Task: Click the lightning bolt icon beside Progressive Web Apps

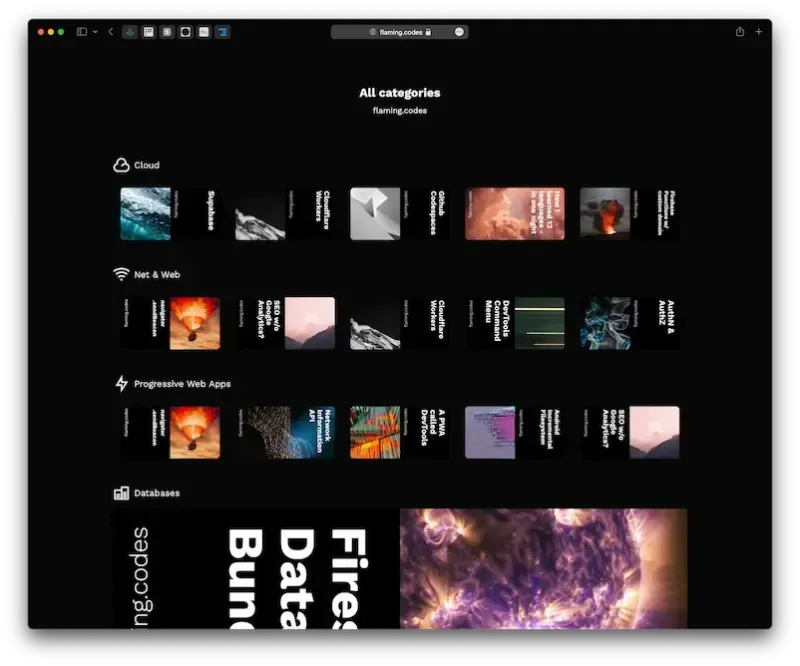Action: (121, 383)
